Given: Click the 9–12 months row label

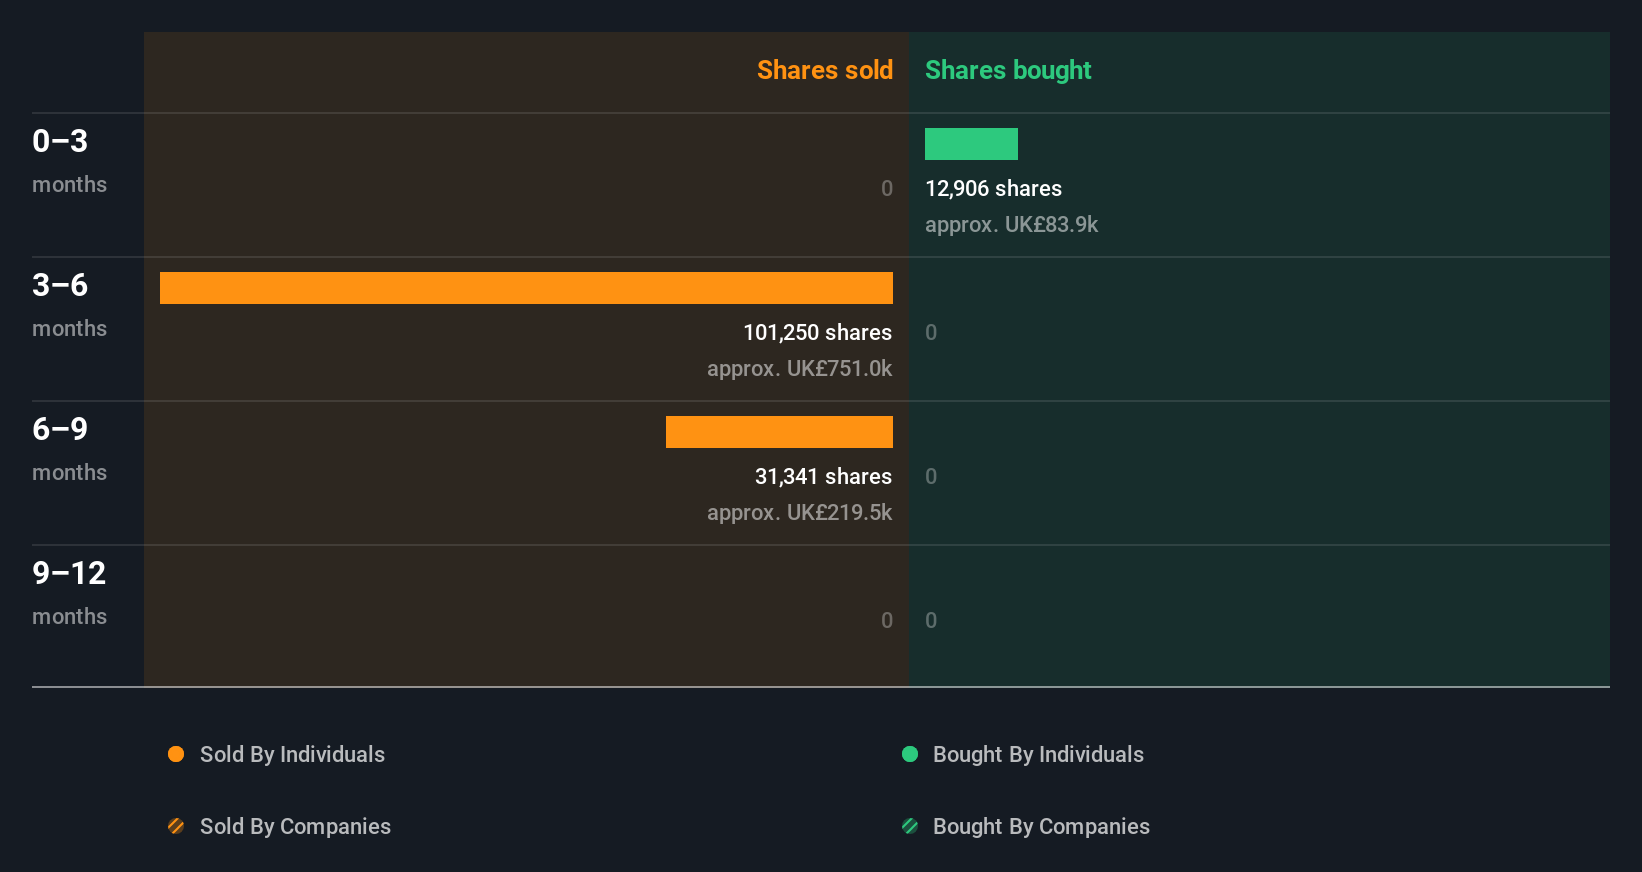Looking at the screenshot, I should tap(69, 593).
